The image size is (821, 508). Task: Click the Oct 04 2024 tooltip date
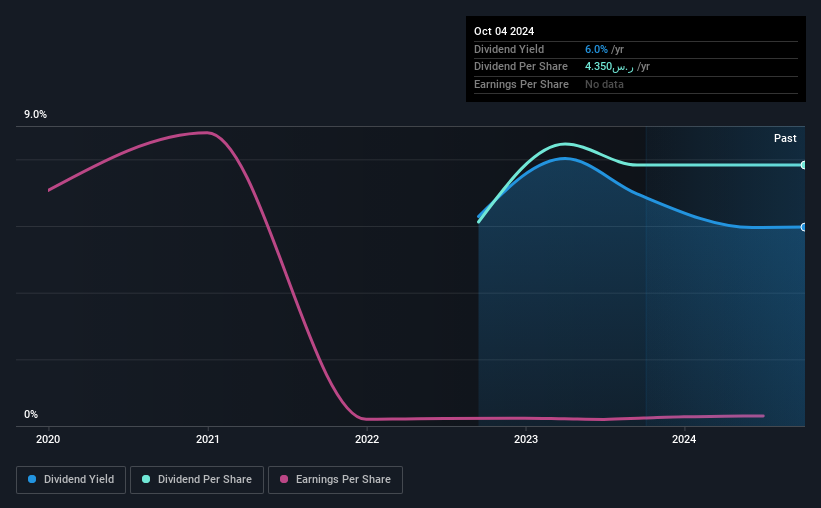[x=504, y=31]
